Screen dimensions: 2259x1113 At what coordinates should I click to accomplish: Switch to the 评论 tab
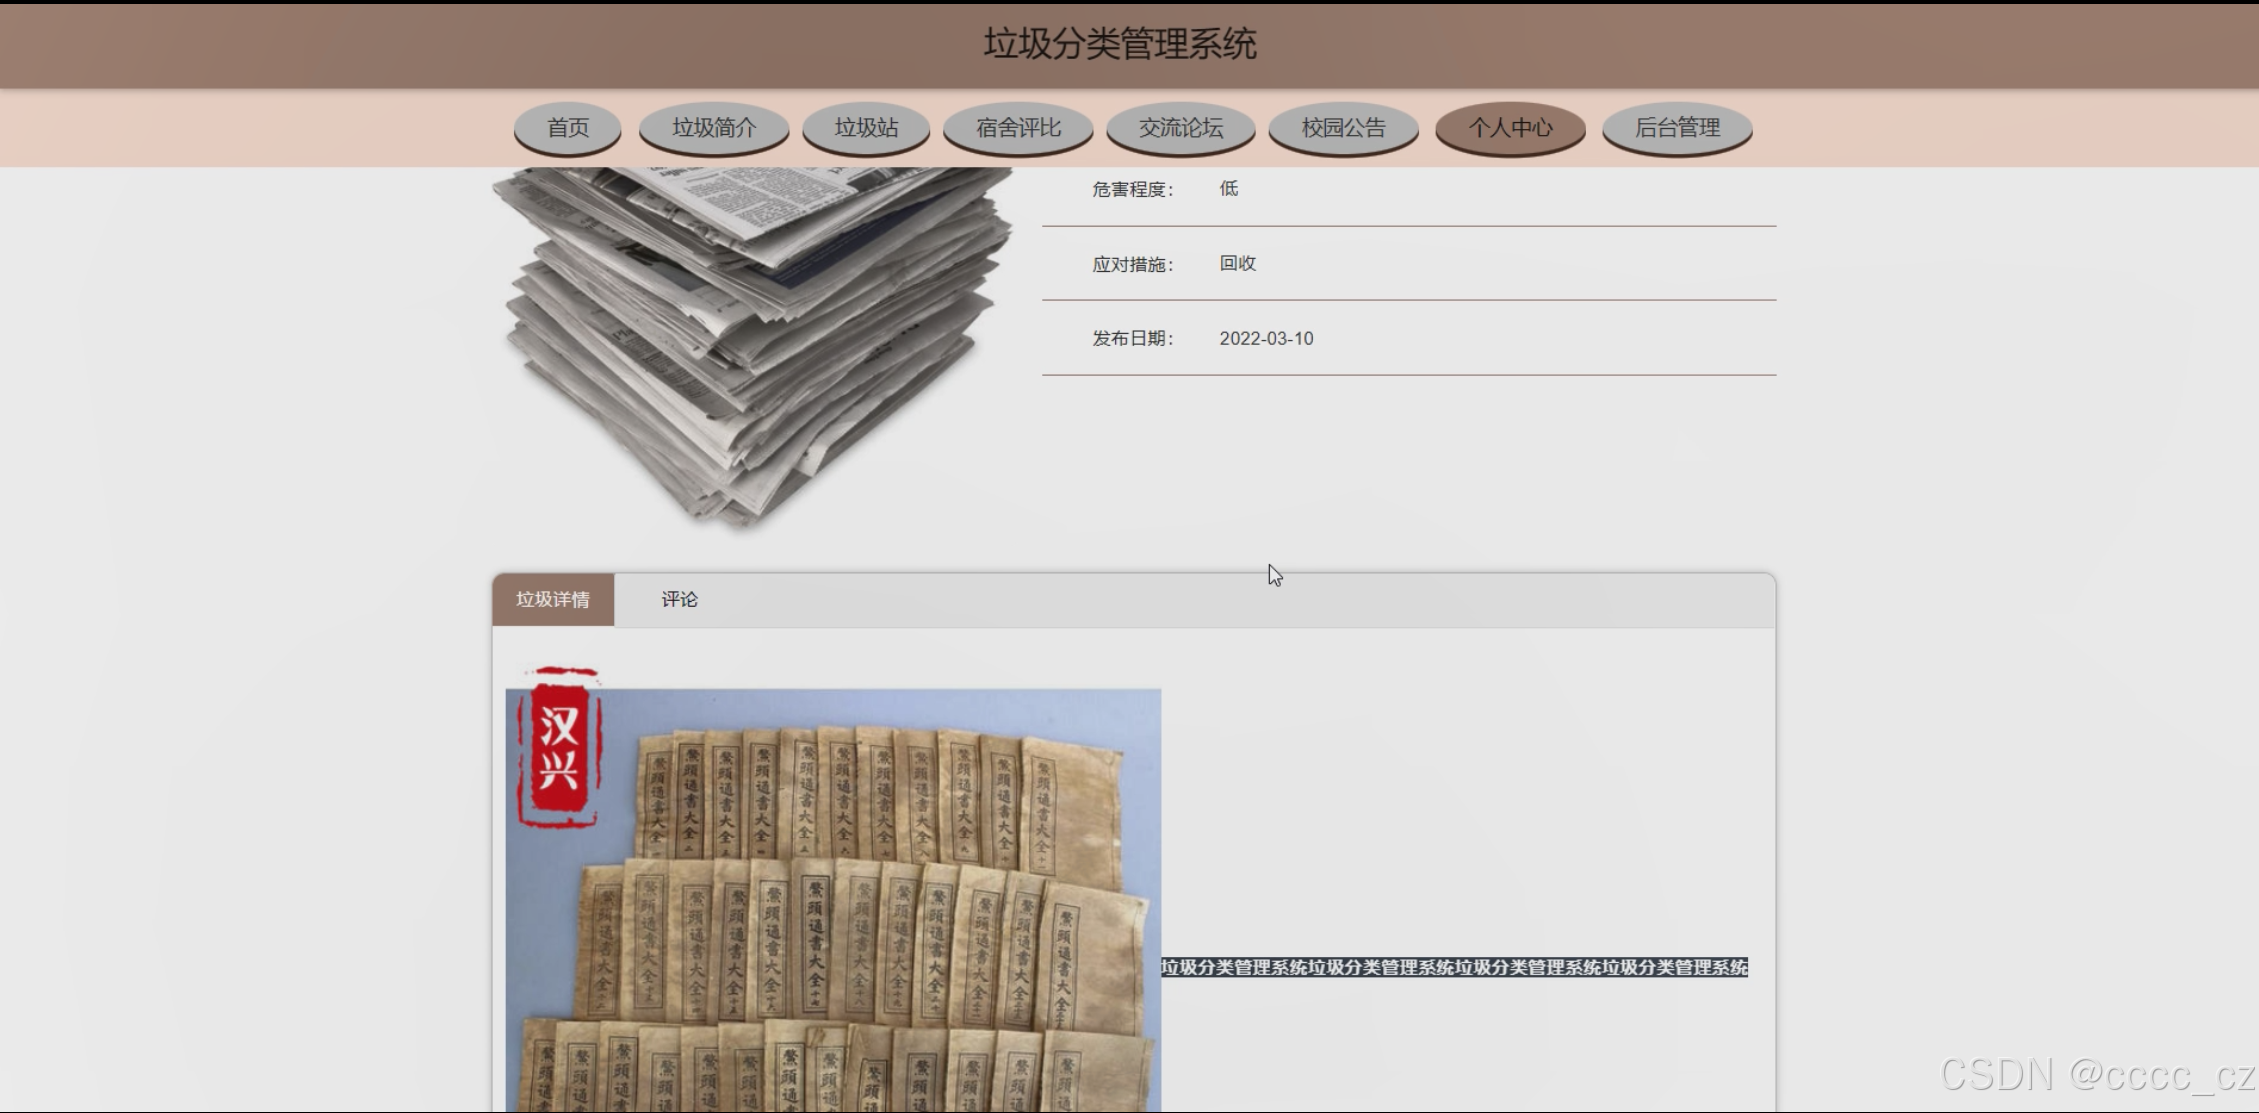679,600
